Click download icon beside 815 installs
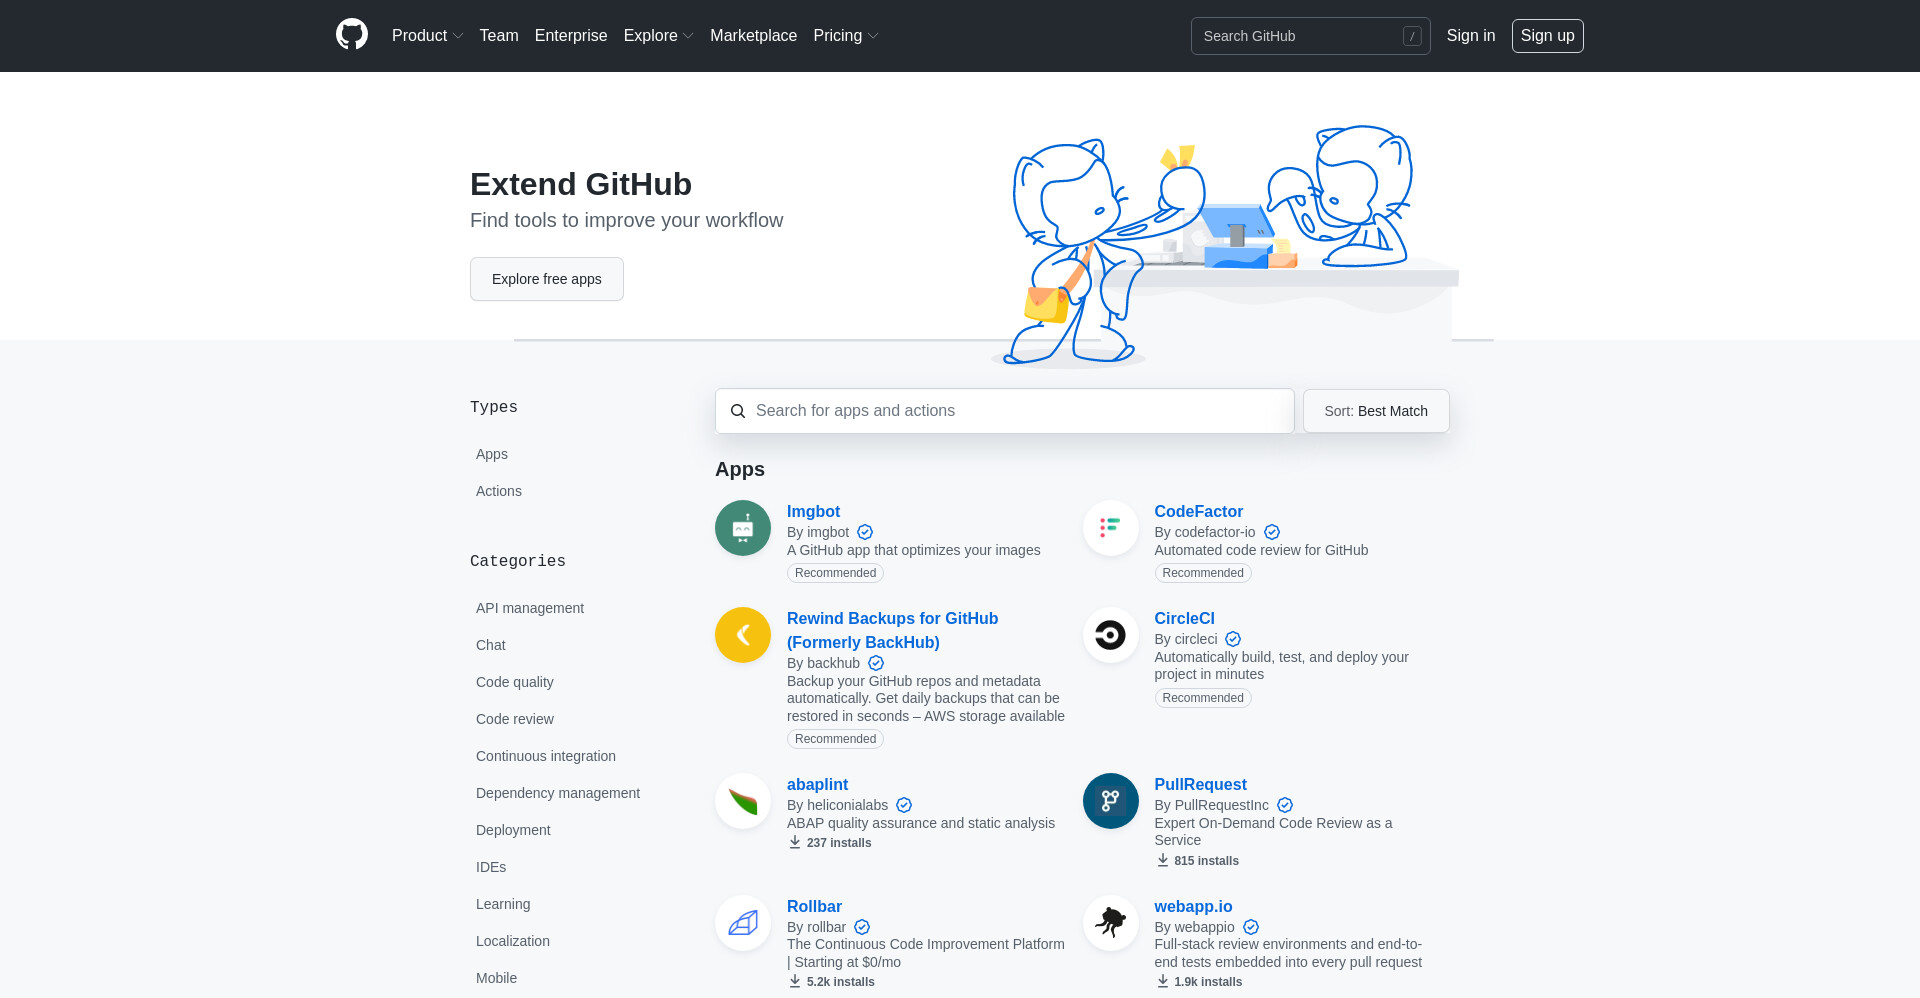 1163,860
